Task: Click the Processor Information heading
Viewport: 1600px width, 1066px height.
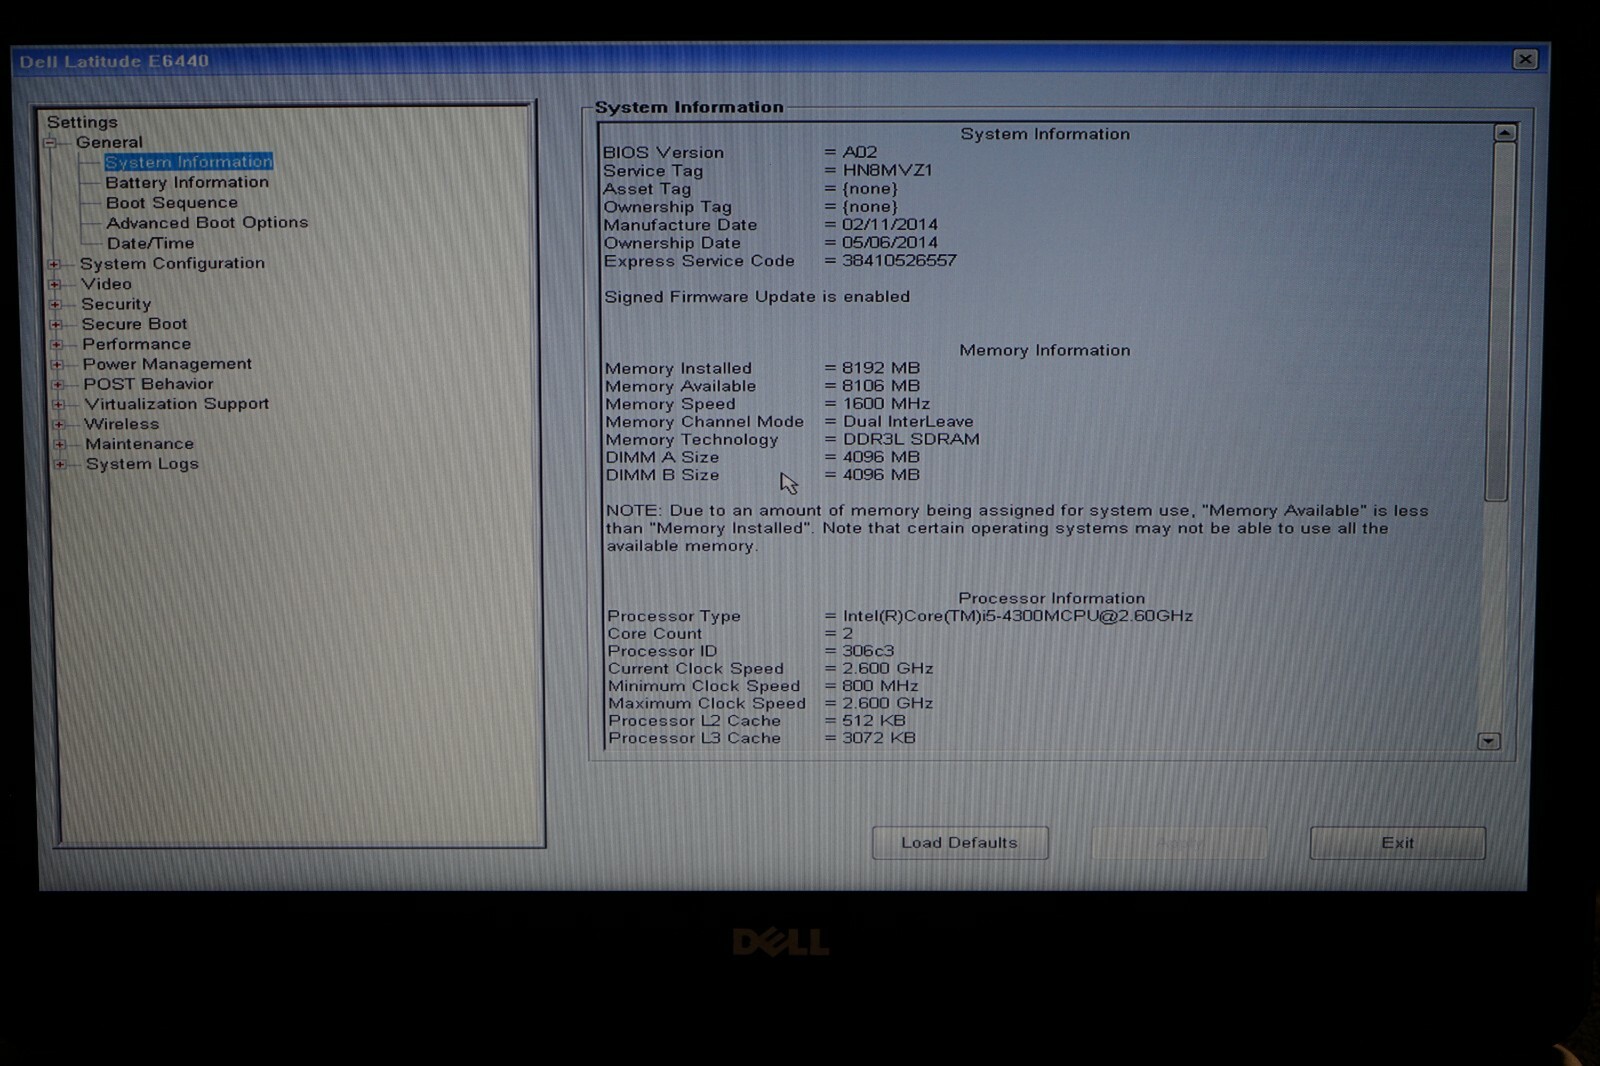Action: (1052, 598)
